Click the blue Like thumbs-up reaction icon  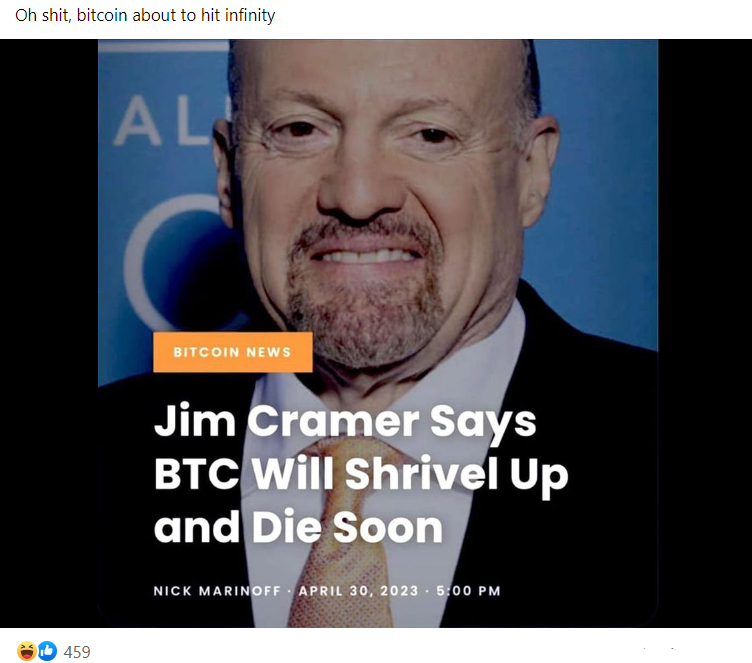[x=47, y=651]
